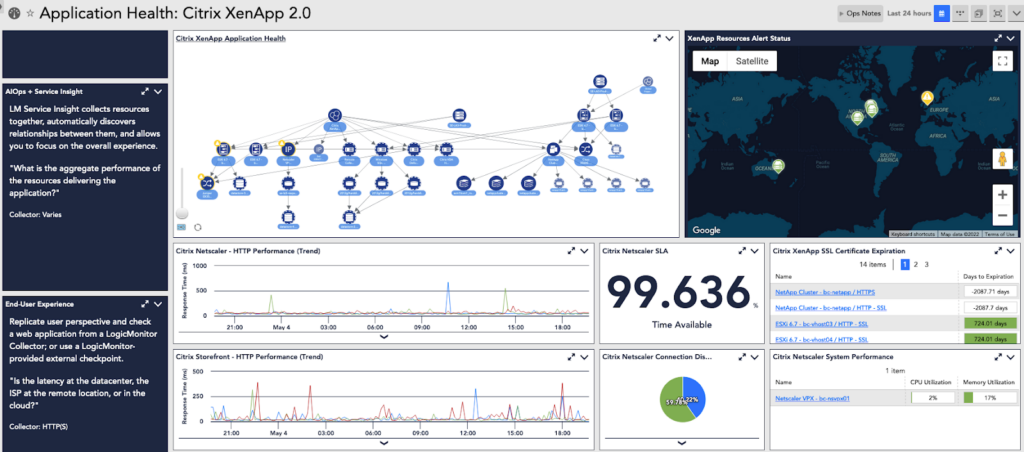Toggle the blue calendar time-range icon
Screen dimensions: 1024x452
point(941,13)
